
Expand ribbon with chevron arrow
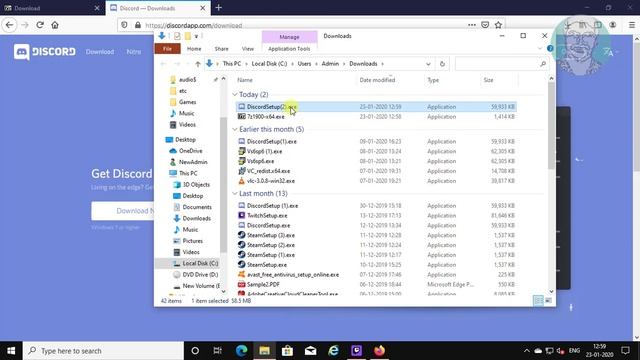(x=540, y=49)
